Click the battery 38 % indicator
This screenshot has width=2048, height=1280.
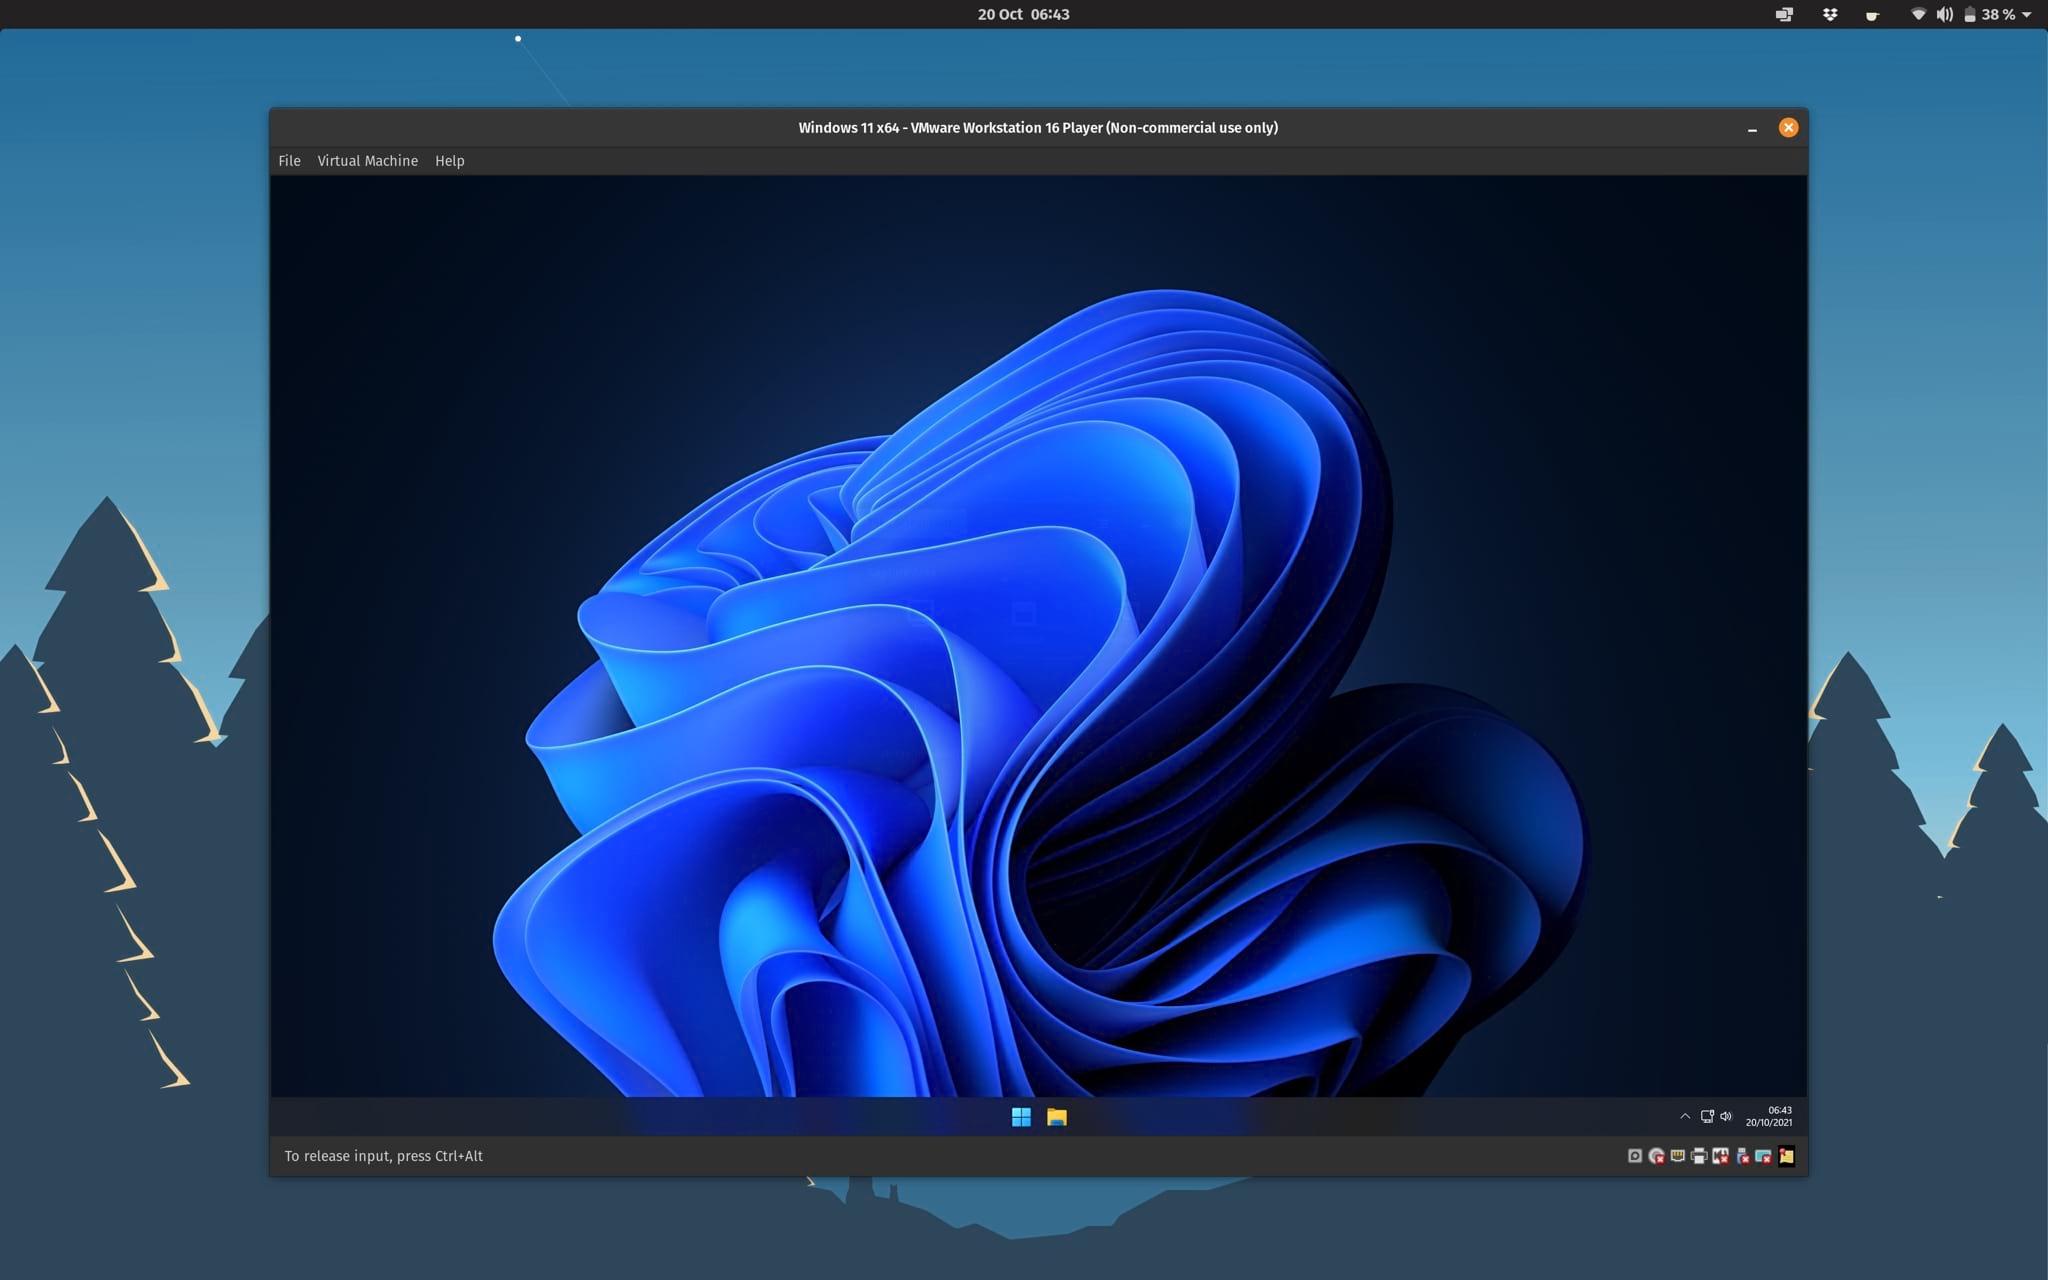pos(1989,14)
